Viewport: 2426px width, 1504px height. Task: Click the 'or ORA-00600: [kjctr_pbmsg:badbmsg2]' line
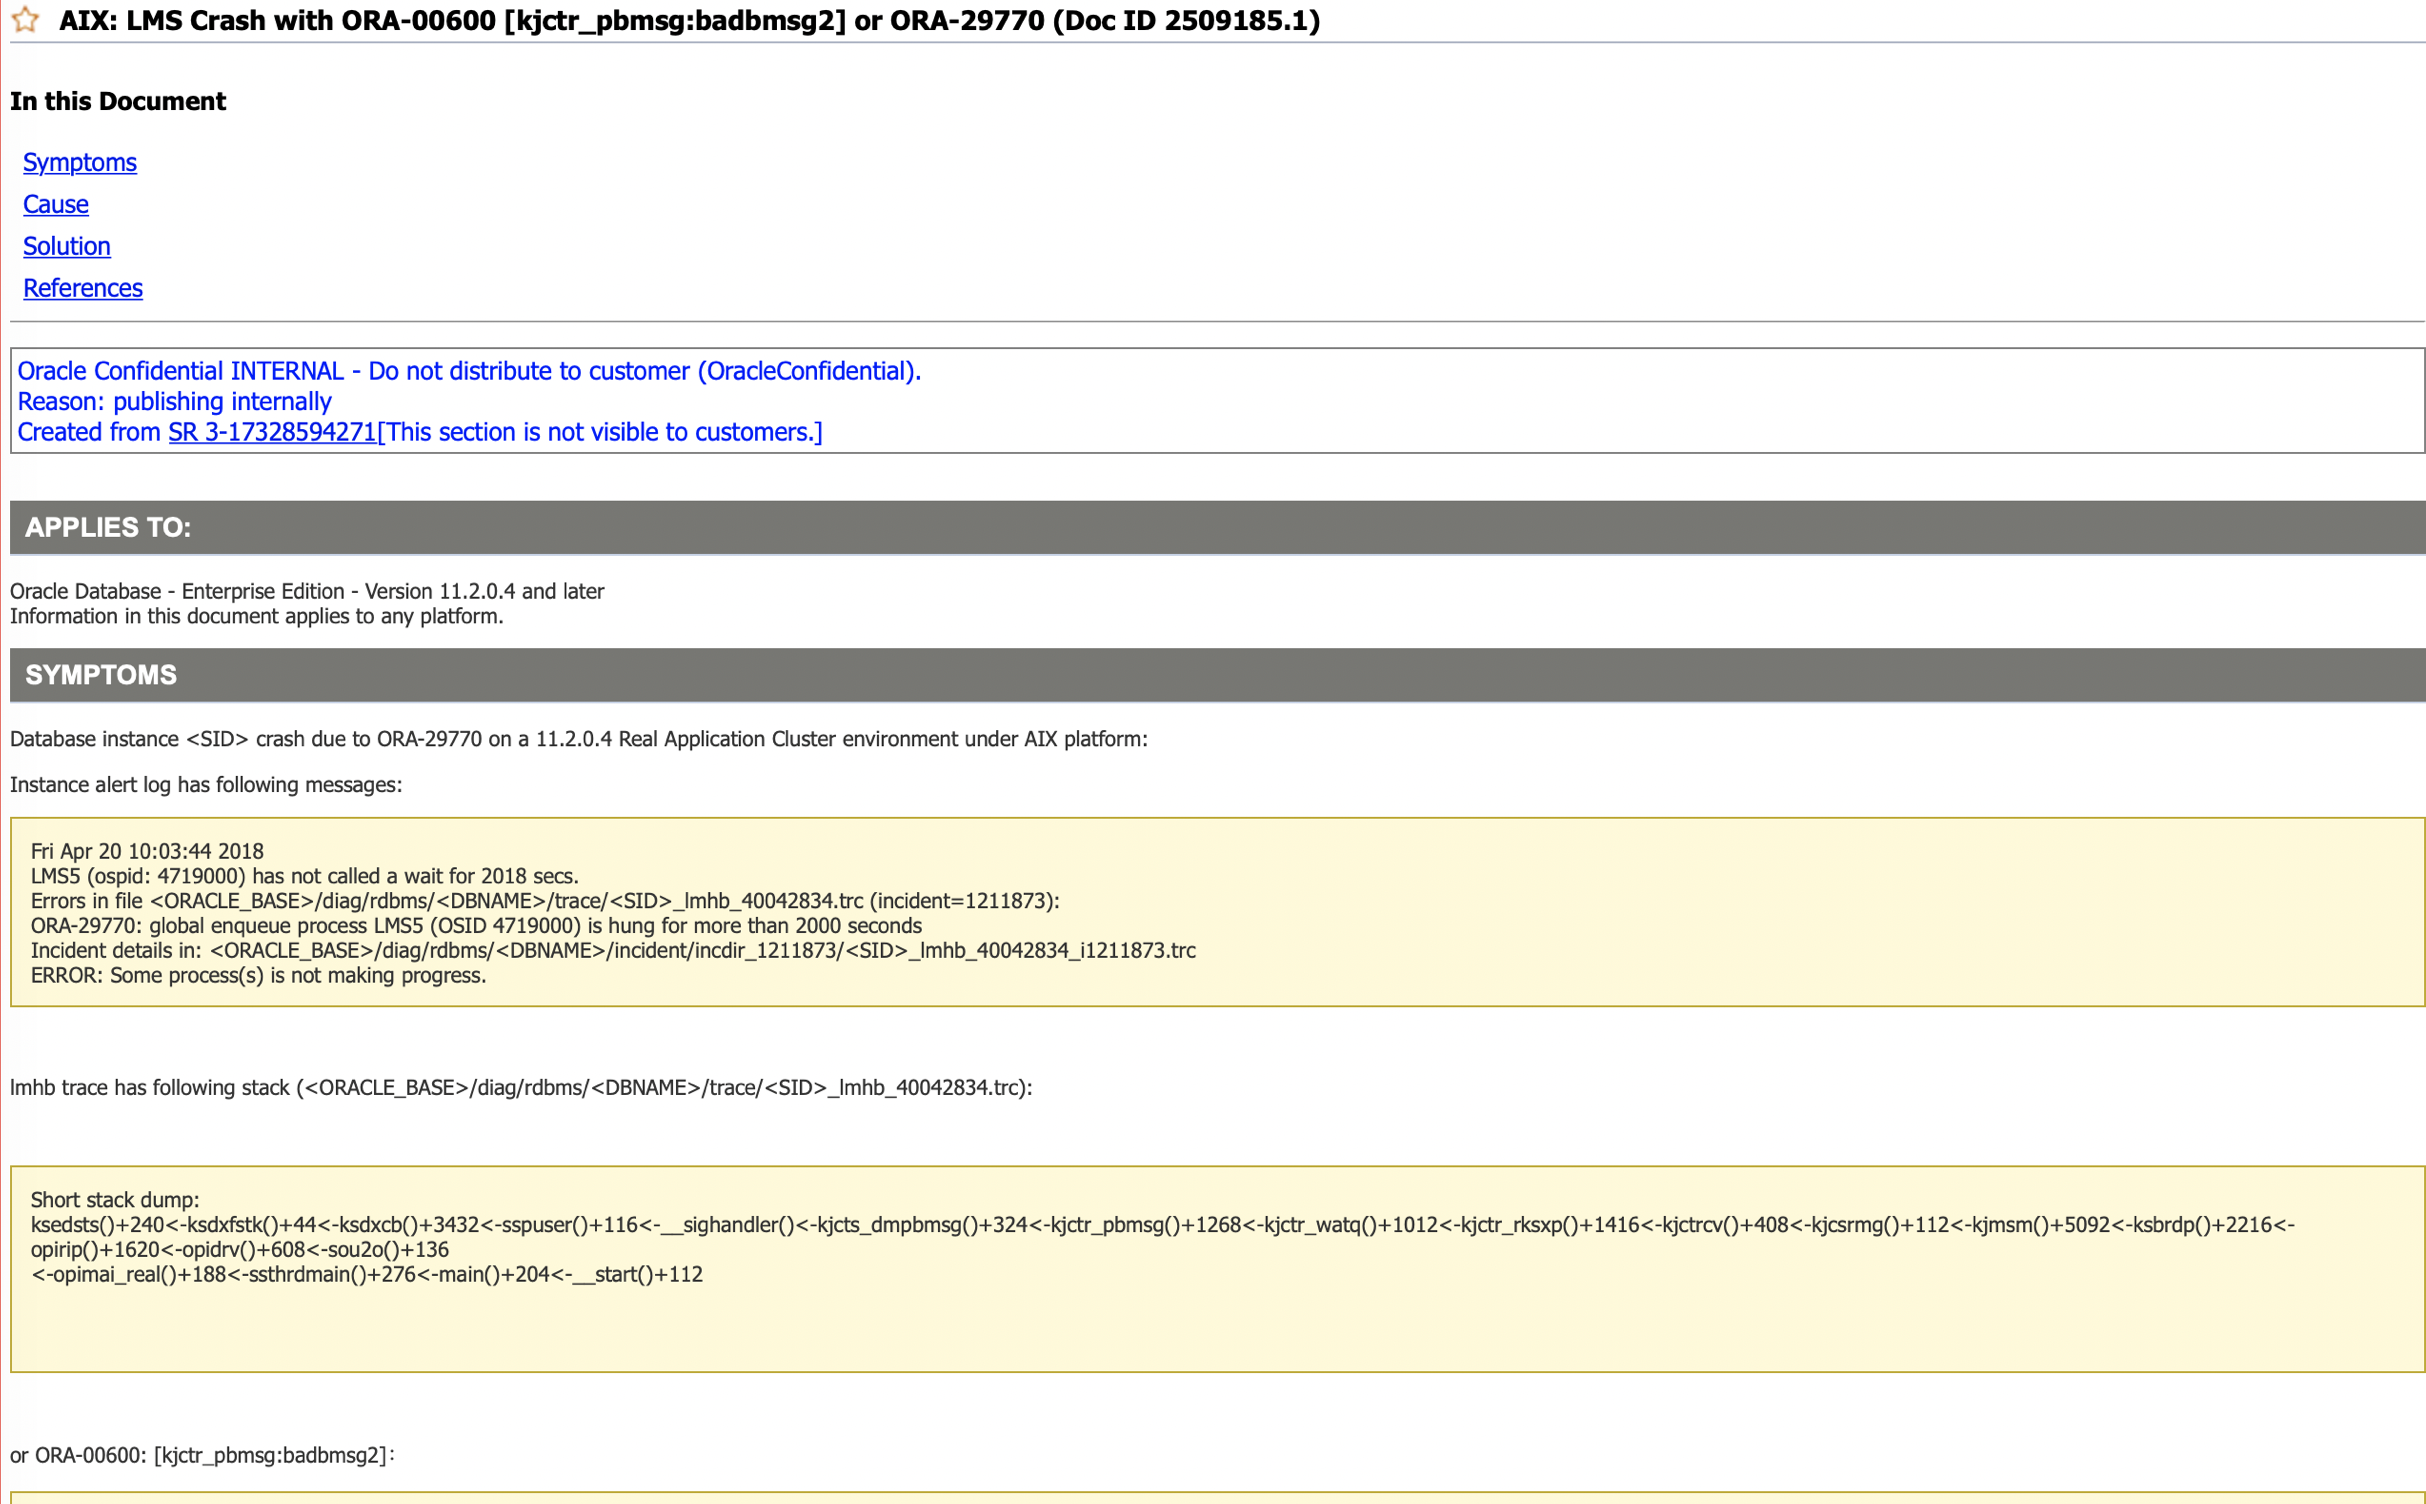(202, 1455)
